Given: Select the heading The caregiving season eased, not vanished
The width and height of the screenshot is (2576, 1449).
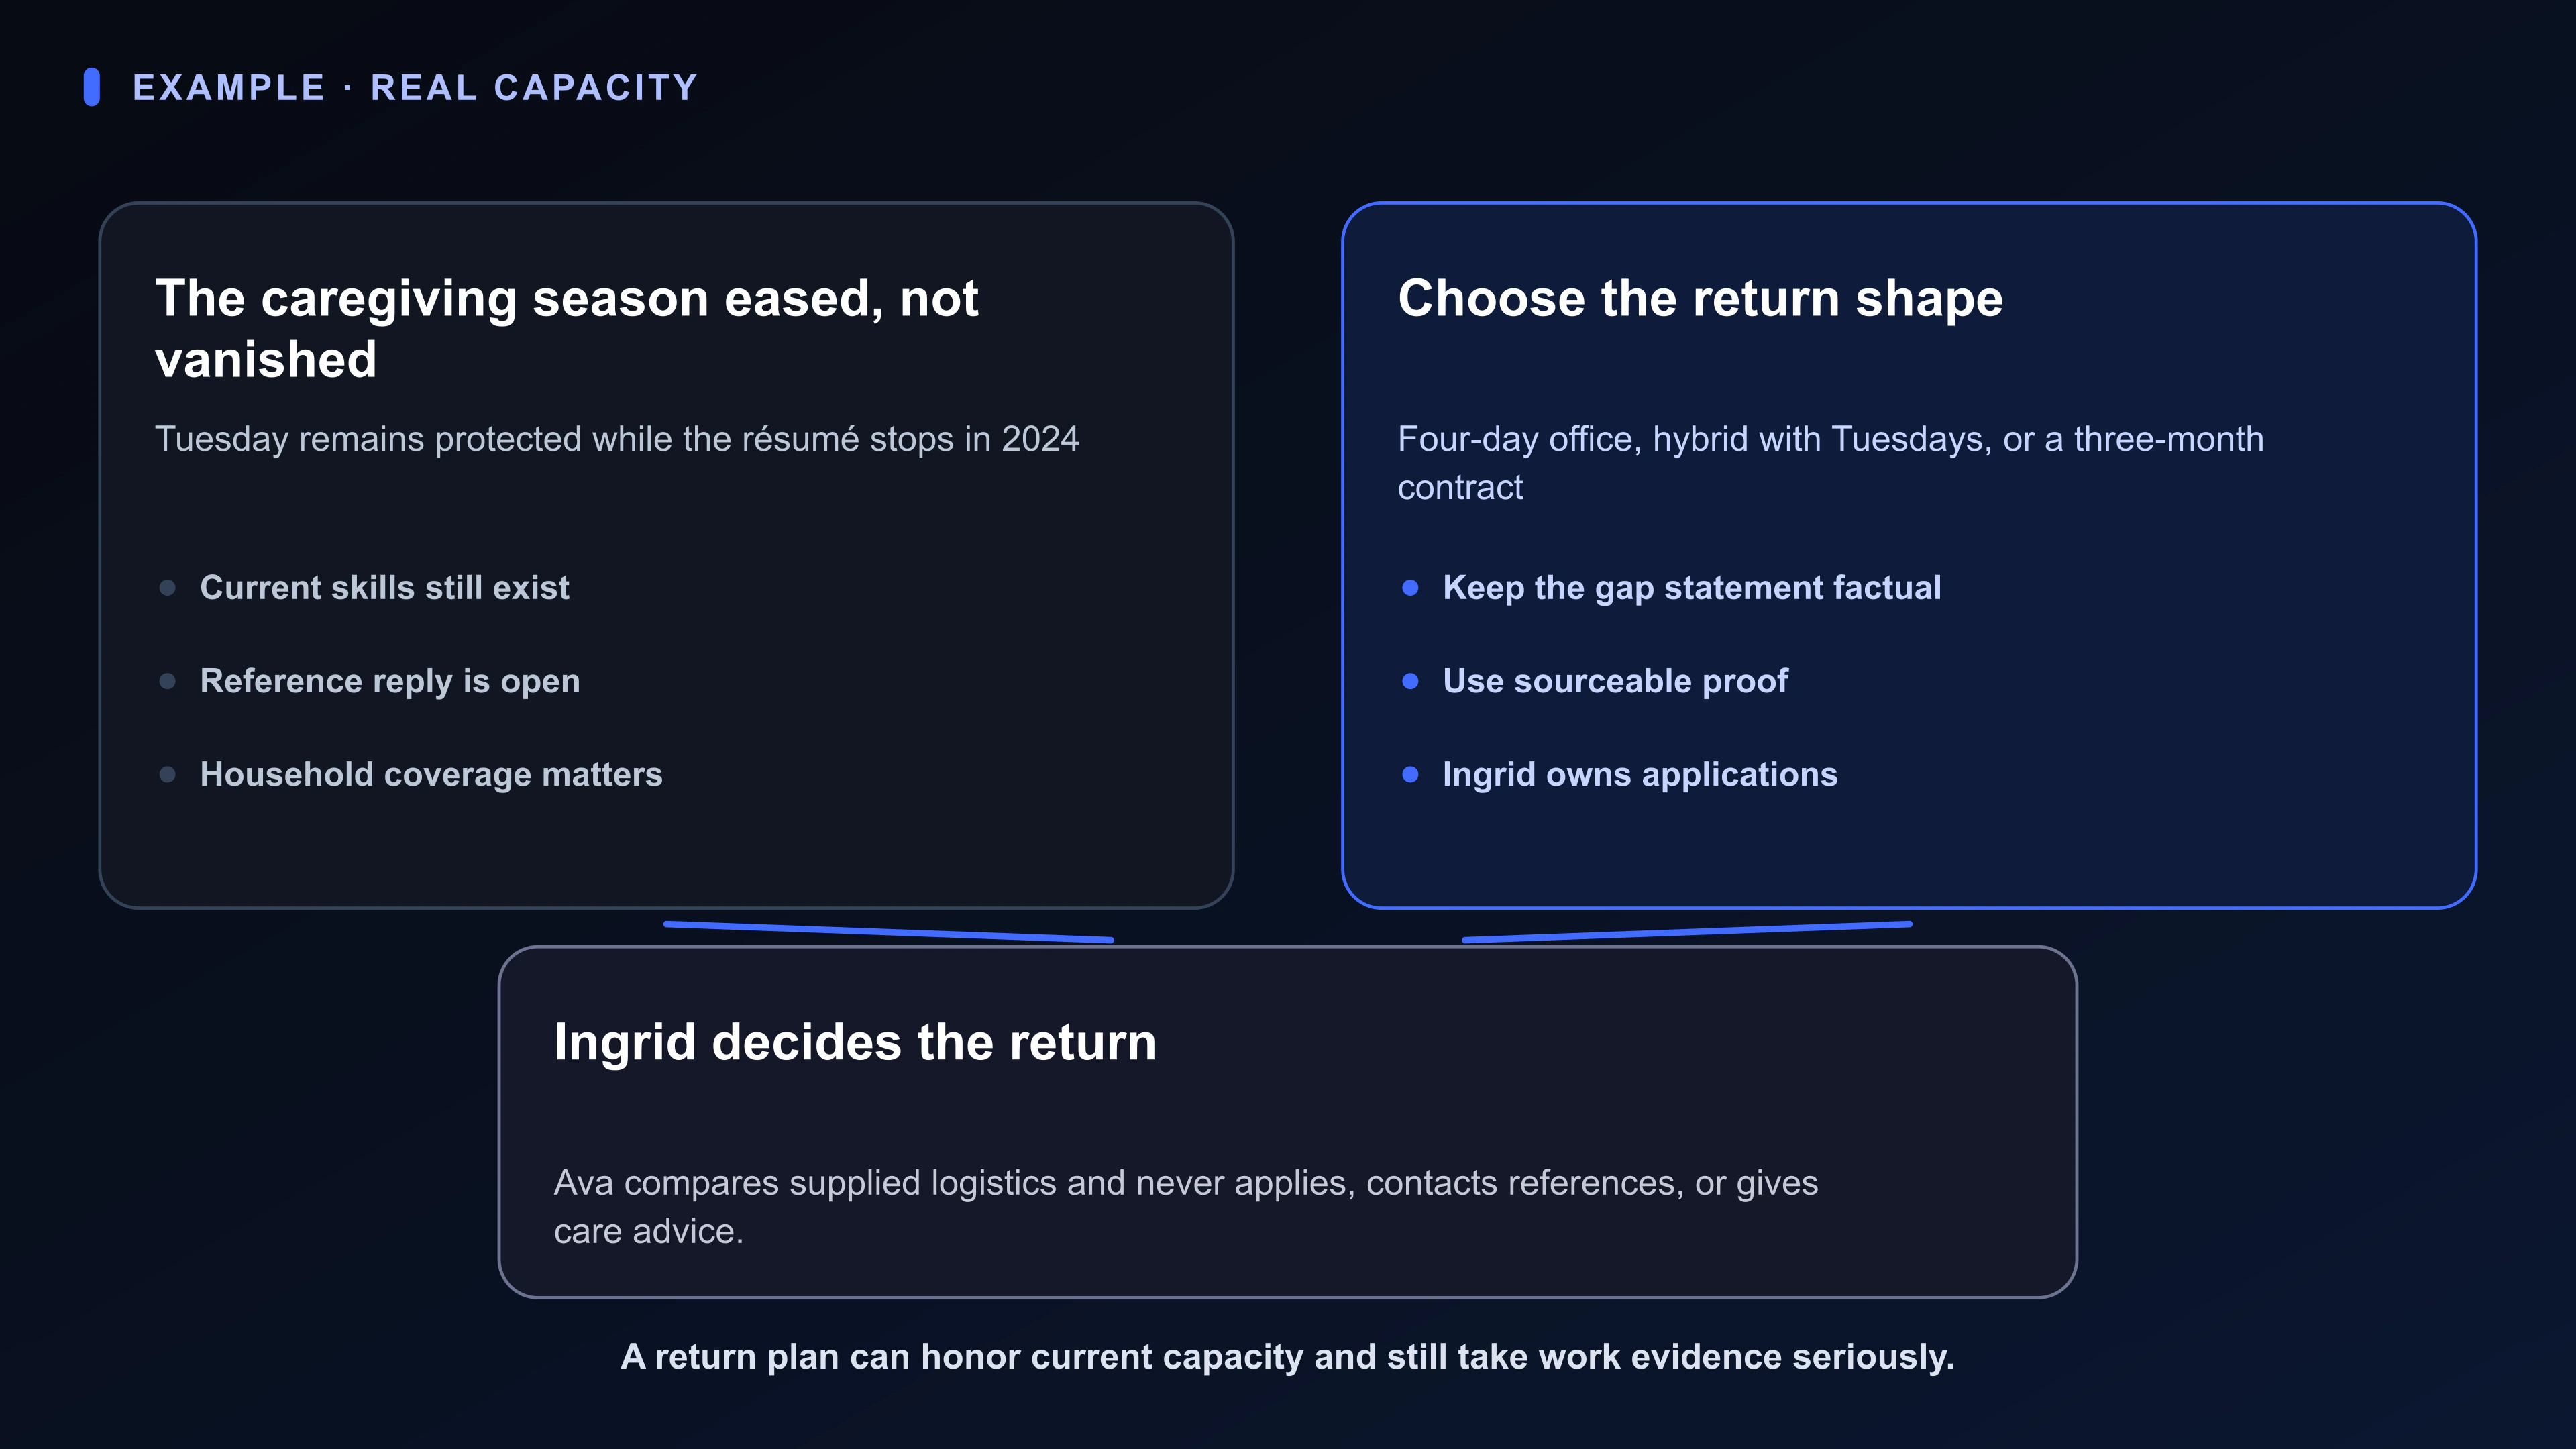Looking at the screenshot, I should (x=566, y=328).
